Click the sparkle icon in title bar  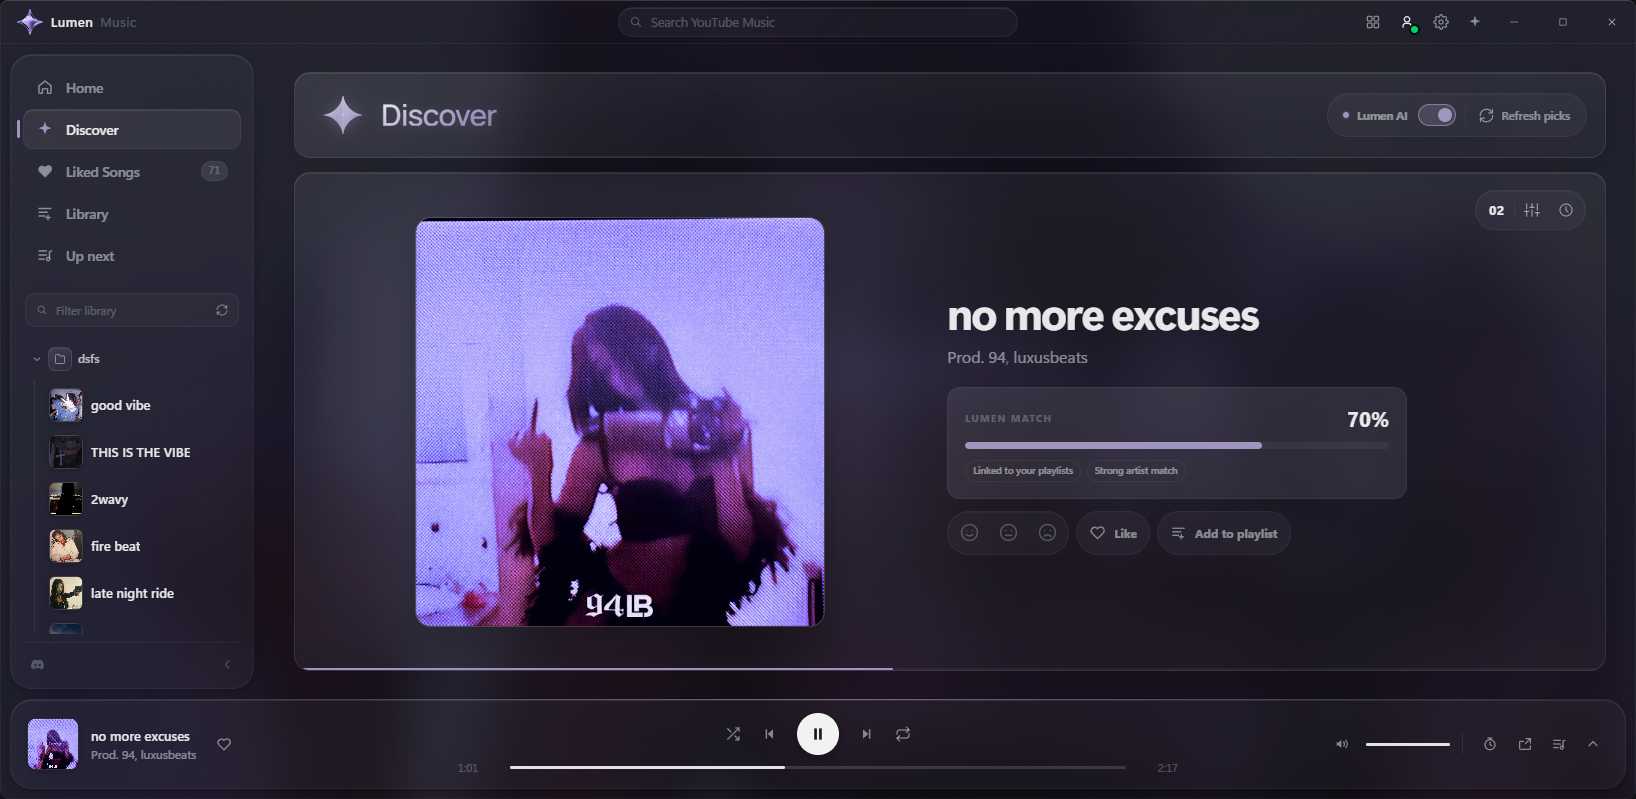(x=1475, y=22)
